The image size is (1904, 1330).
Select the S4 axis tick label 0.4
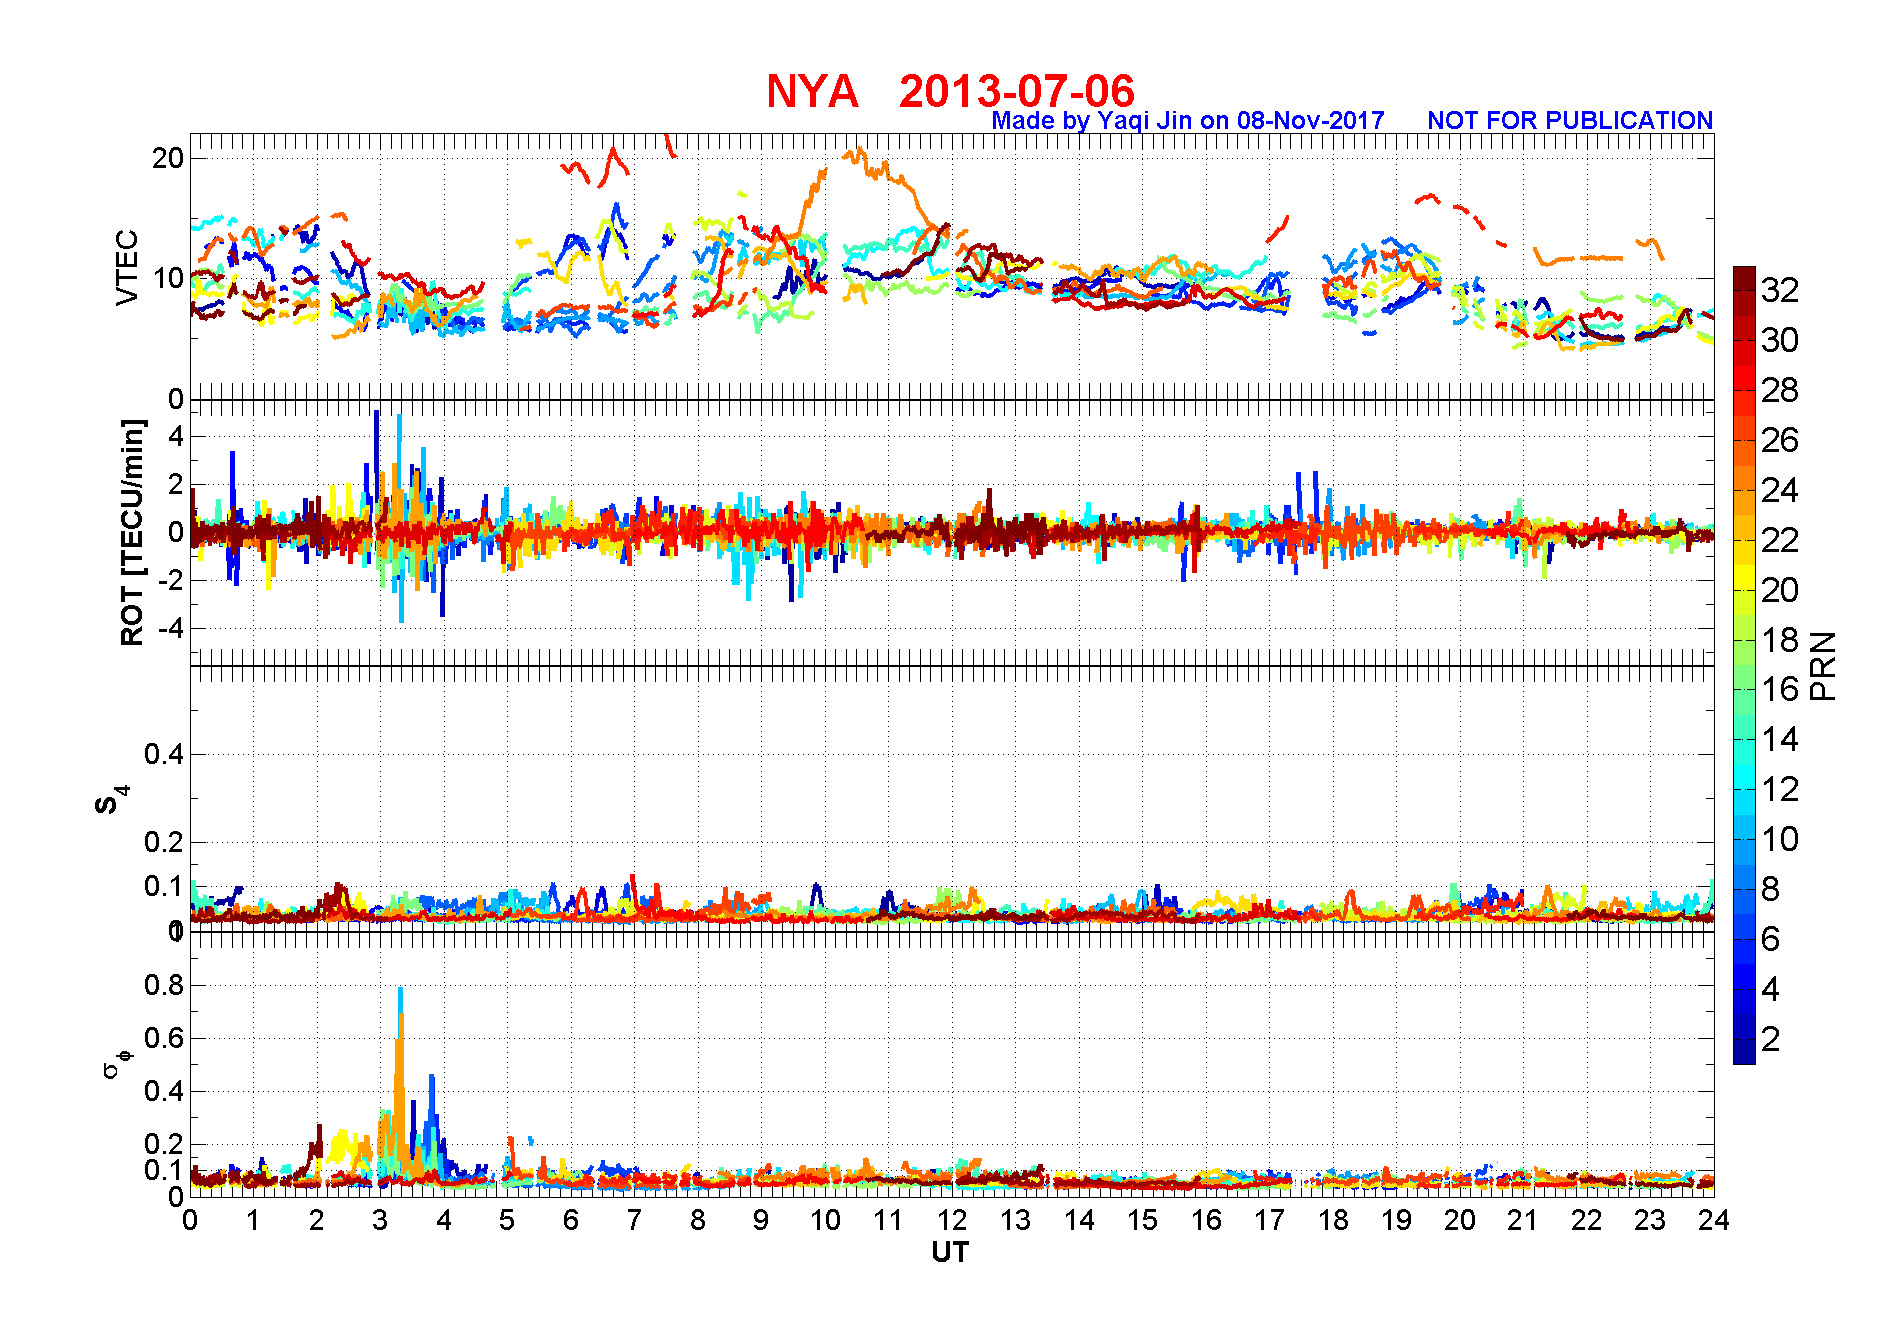coord(164,754)
